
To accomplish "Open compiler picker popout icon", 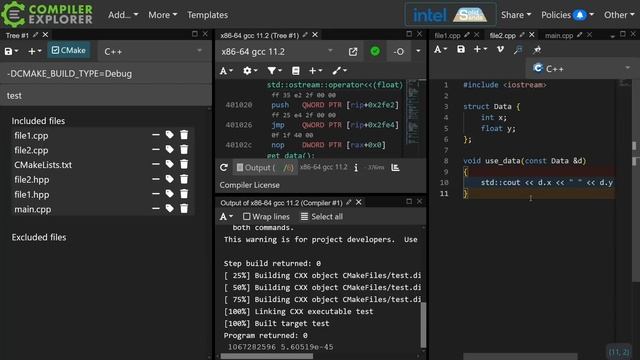I will click(353, 51).
